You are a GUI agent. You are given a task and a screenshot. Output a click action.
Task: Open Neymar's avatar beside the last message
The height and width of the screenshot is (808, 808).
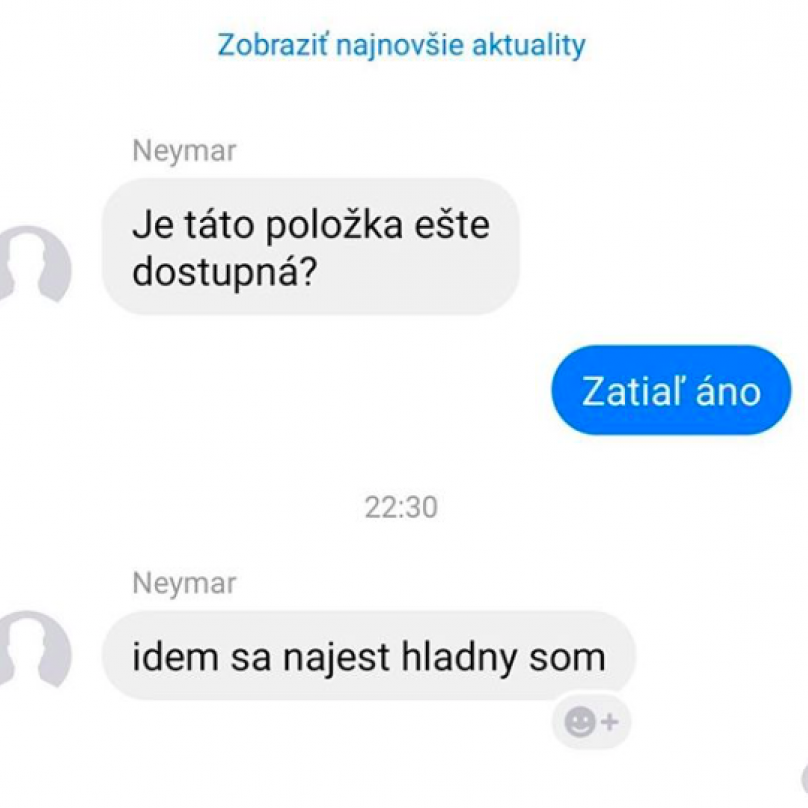point(34,649)
